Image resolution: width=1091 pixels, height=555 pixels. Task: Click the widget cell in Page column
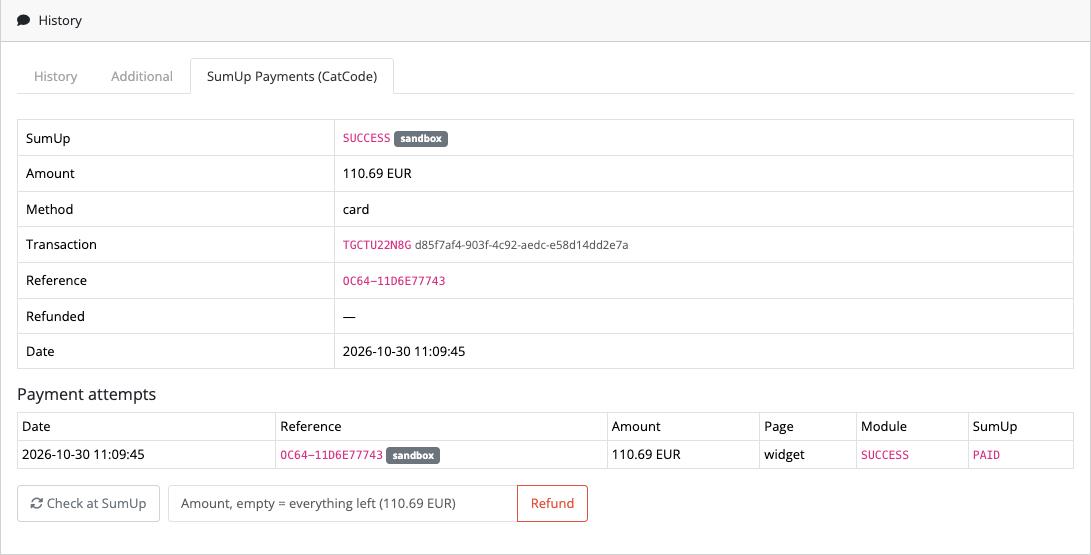[784, 455]
